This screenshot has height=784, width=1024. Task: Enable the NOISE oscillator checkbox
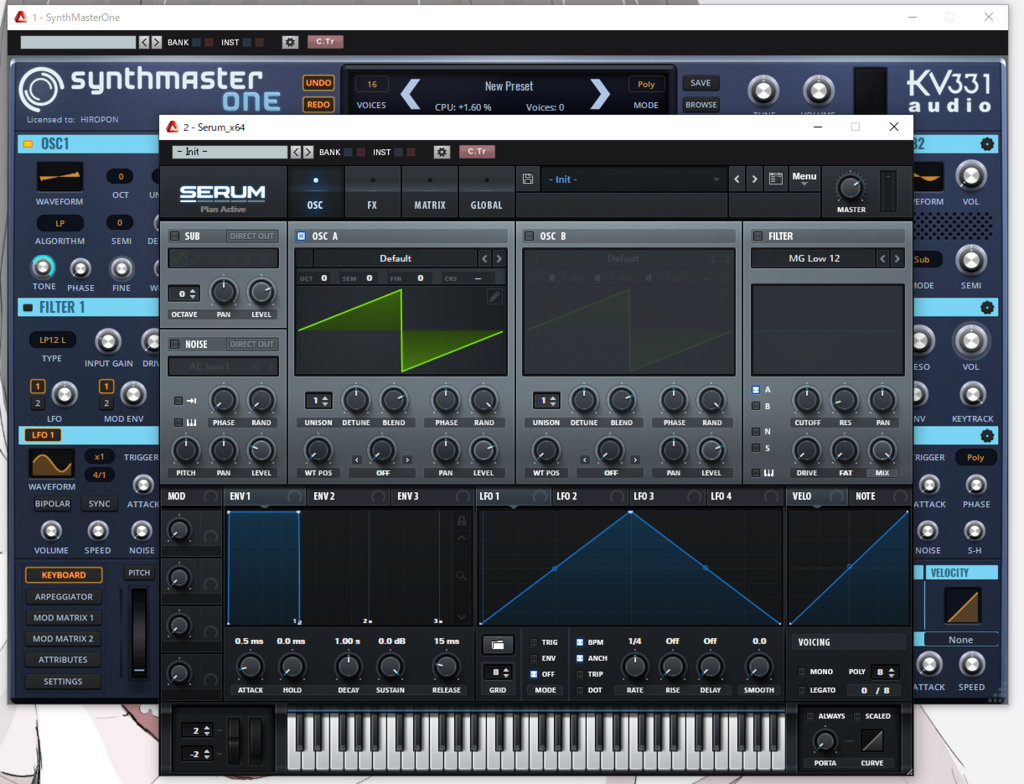coord(174,344)
